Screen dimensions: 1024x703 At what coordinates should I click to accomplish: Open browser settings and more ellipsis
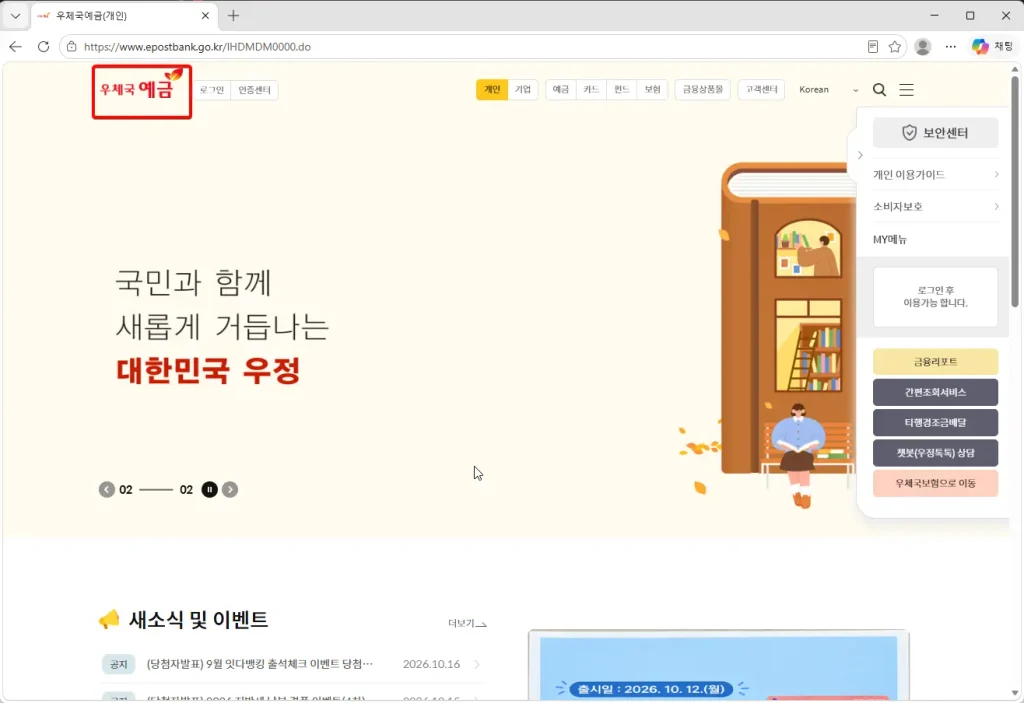pos(951,46)
